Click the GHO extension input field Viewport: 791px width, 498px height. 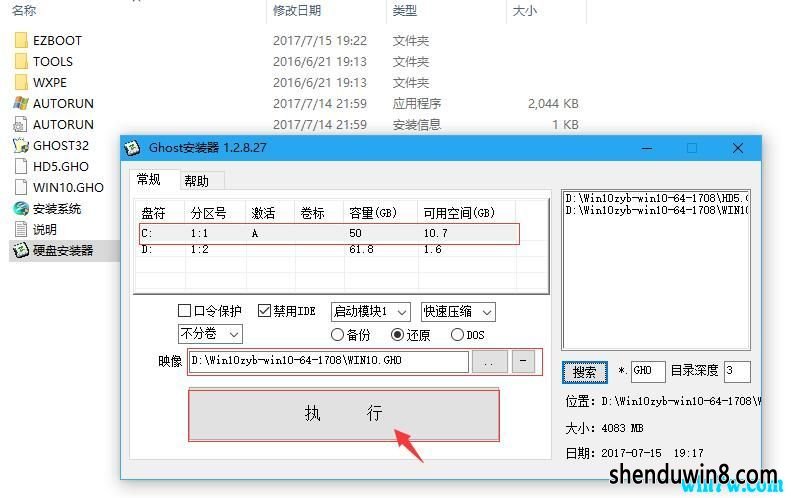(648, 371)
